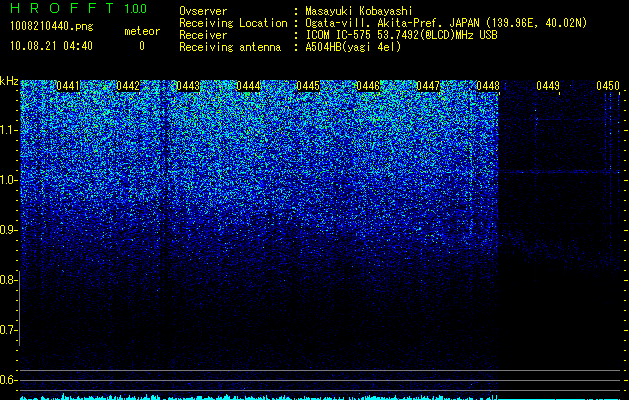Click the Receiving Location label
629x400 pixels.
233,23
